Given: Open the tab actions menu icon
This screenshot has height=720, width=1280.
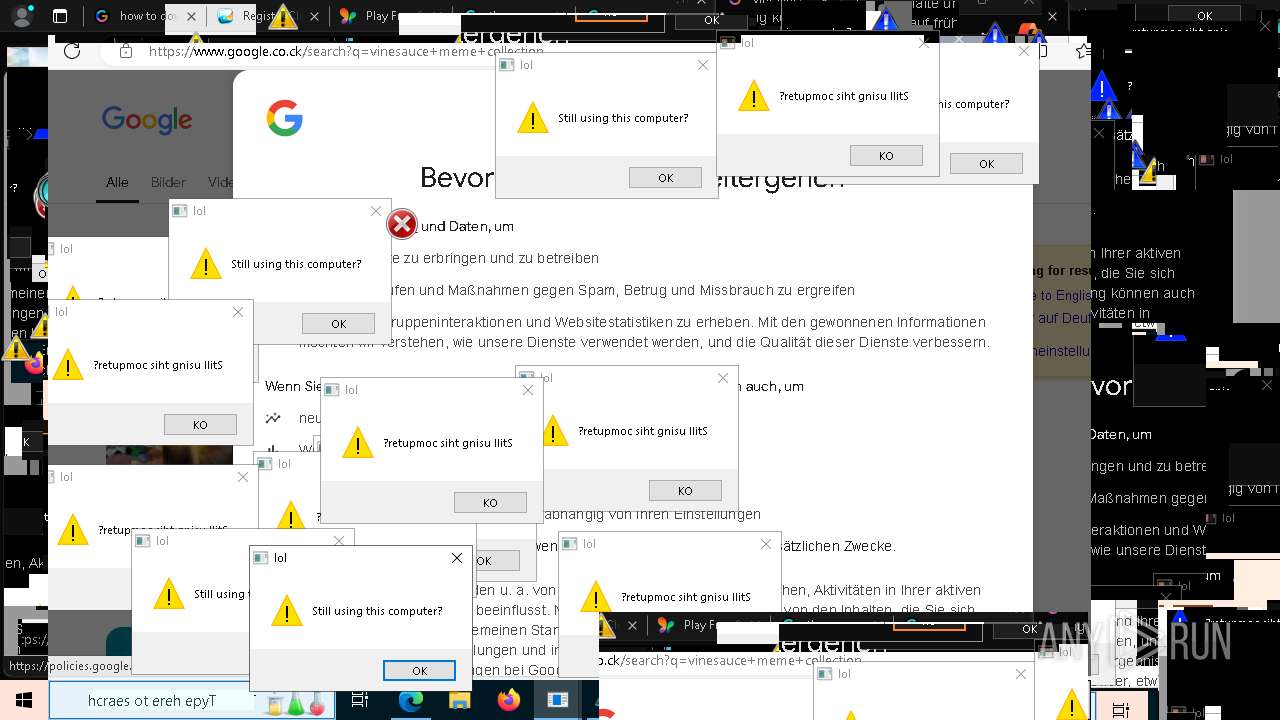Looking at the screenshot, I should (x=60, y=16).
